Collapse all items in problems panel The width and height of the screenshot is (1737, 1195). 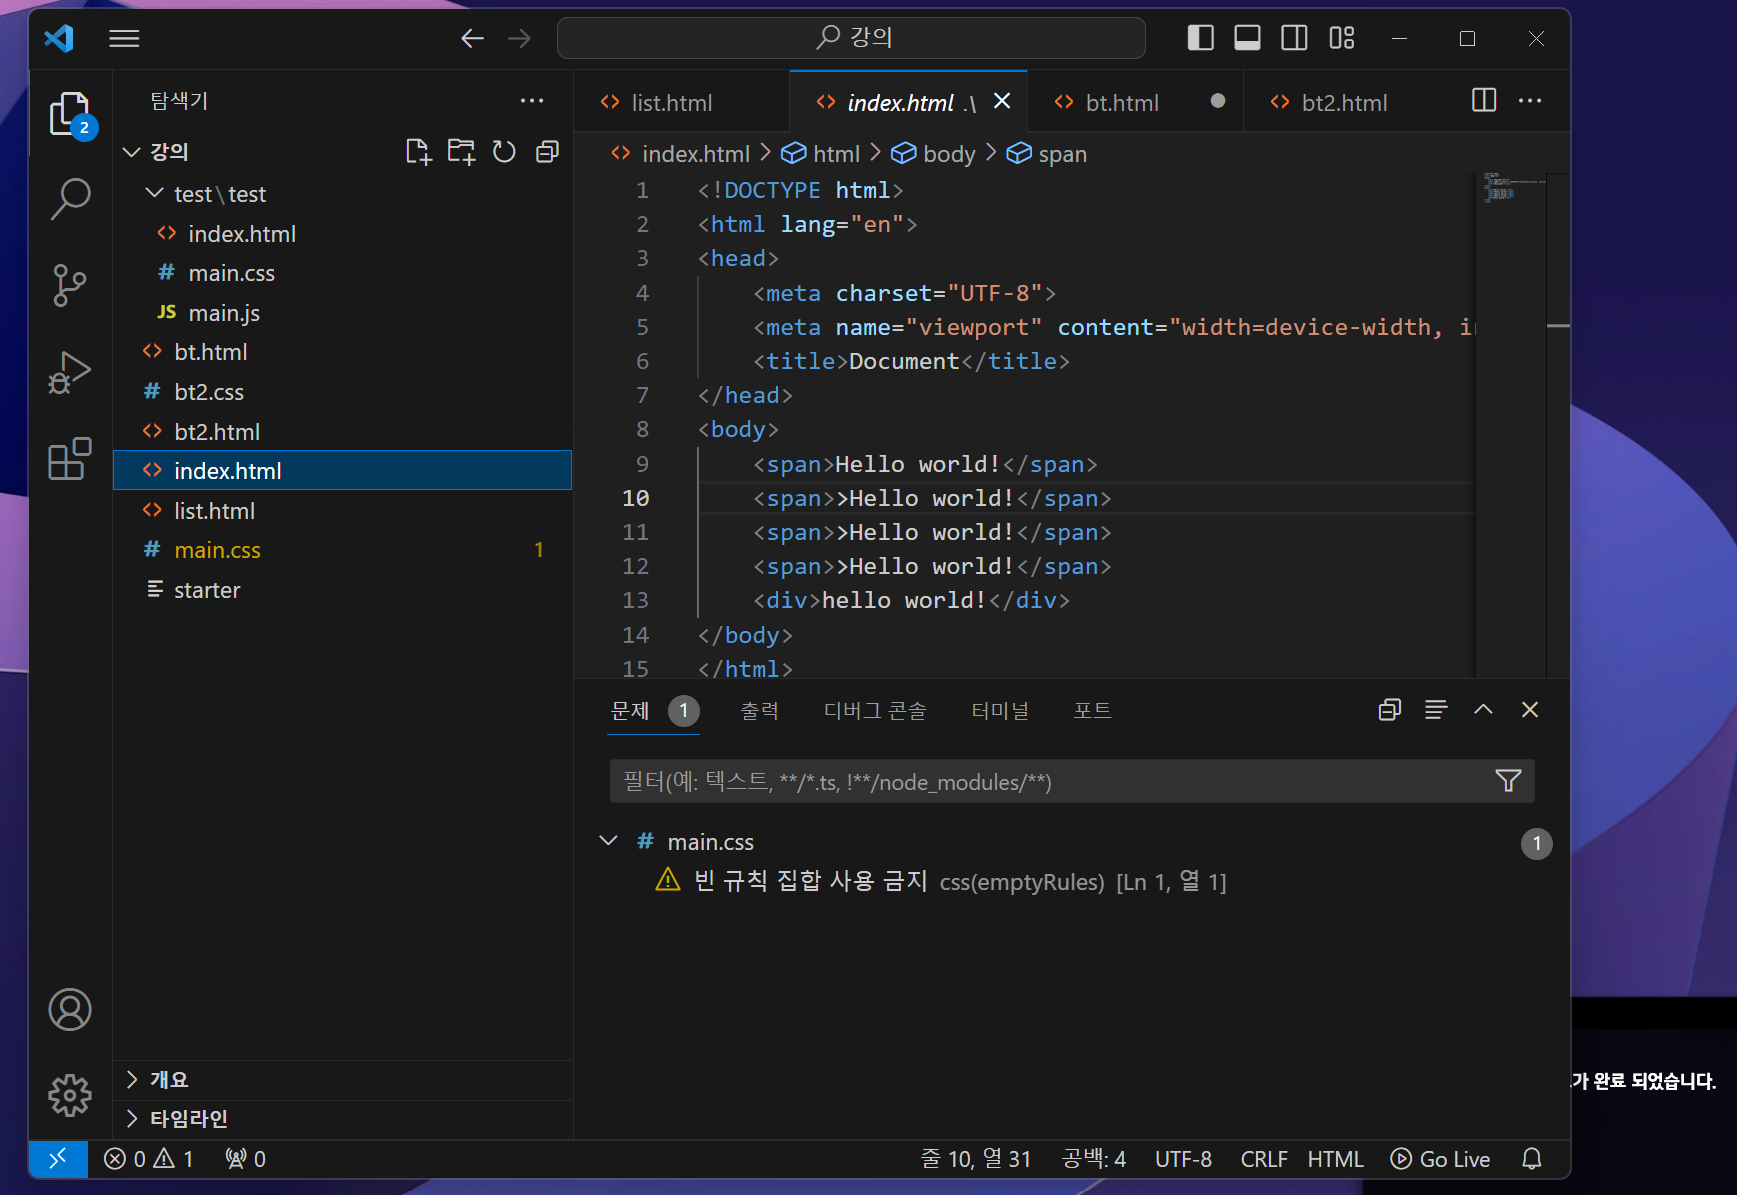click(1390, 710)
